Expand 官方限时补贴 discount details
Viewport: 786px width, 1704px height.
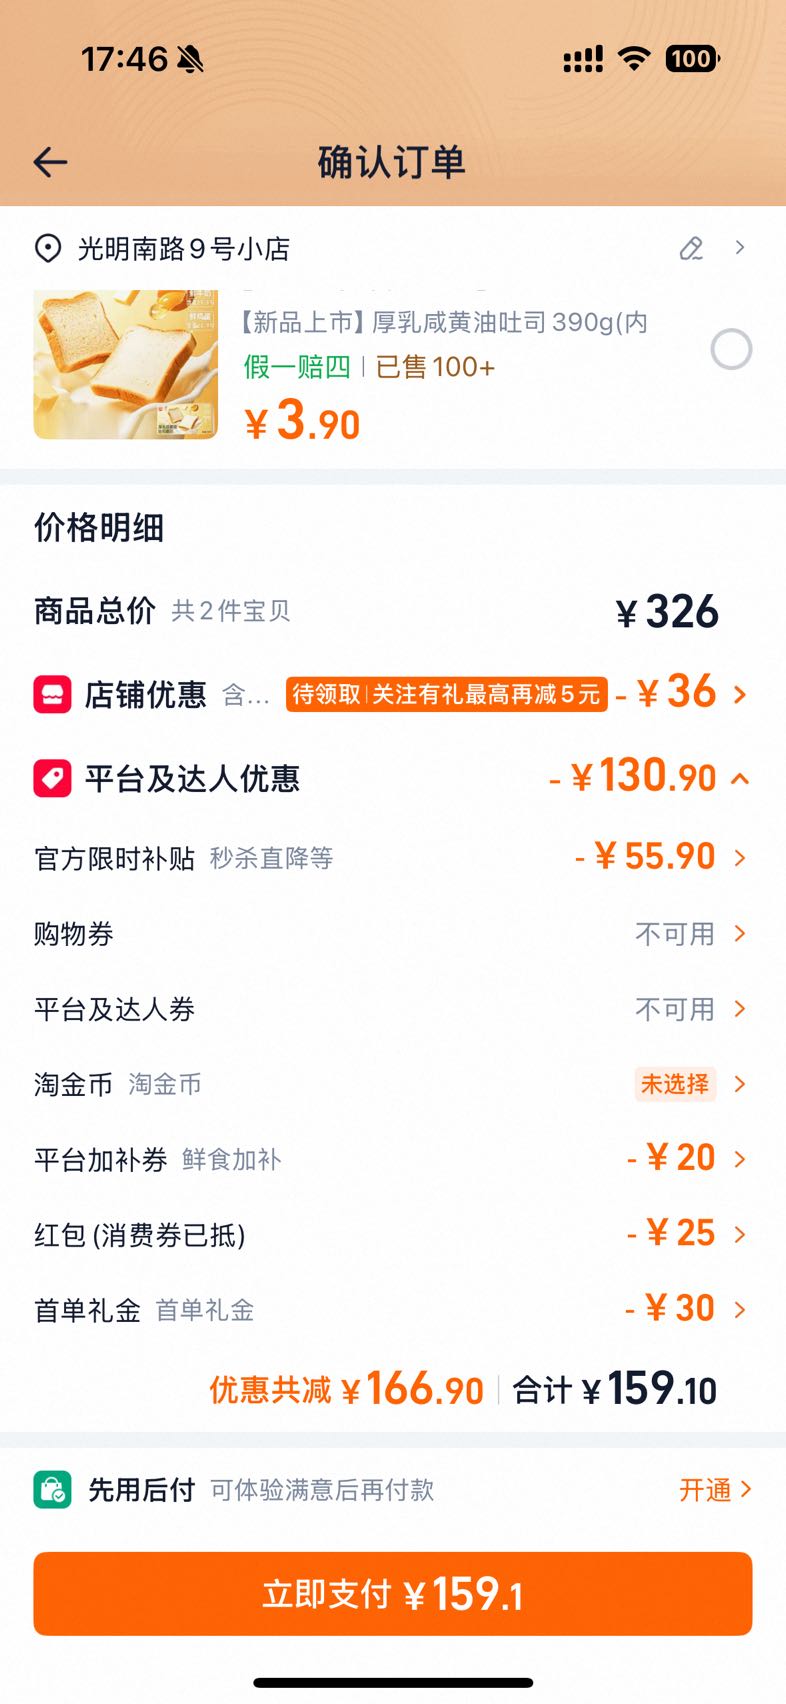[740, 858]
